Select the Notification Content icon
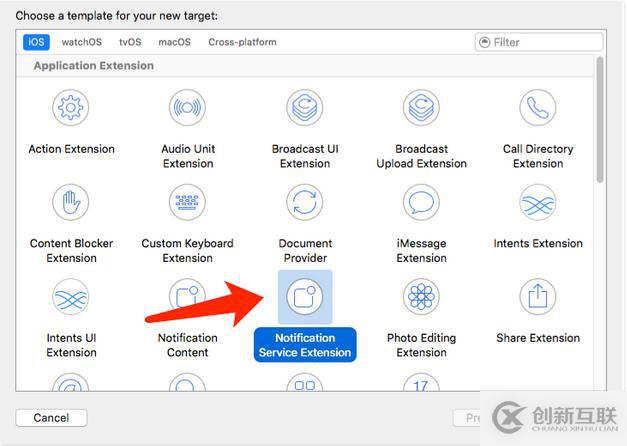Viewport: 627px width, 446px height. [187, 297]
